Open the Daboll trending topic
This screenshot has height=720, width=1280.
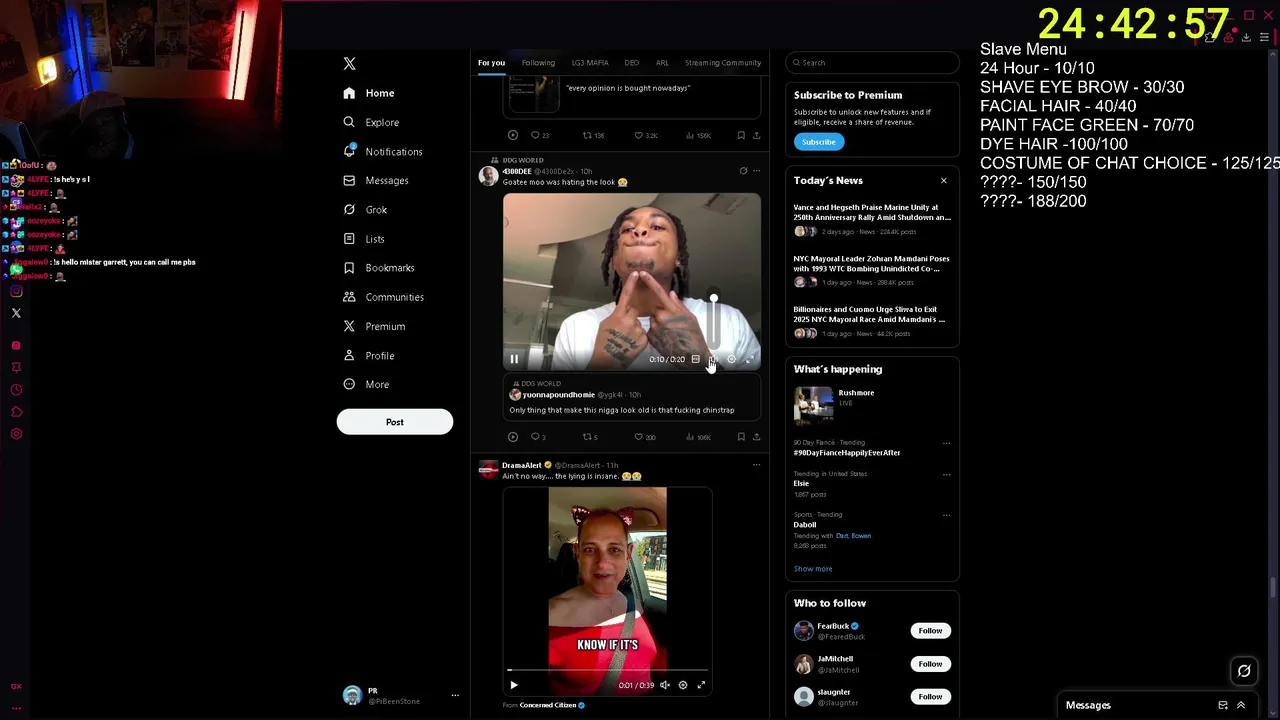tap(805, 525)
